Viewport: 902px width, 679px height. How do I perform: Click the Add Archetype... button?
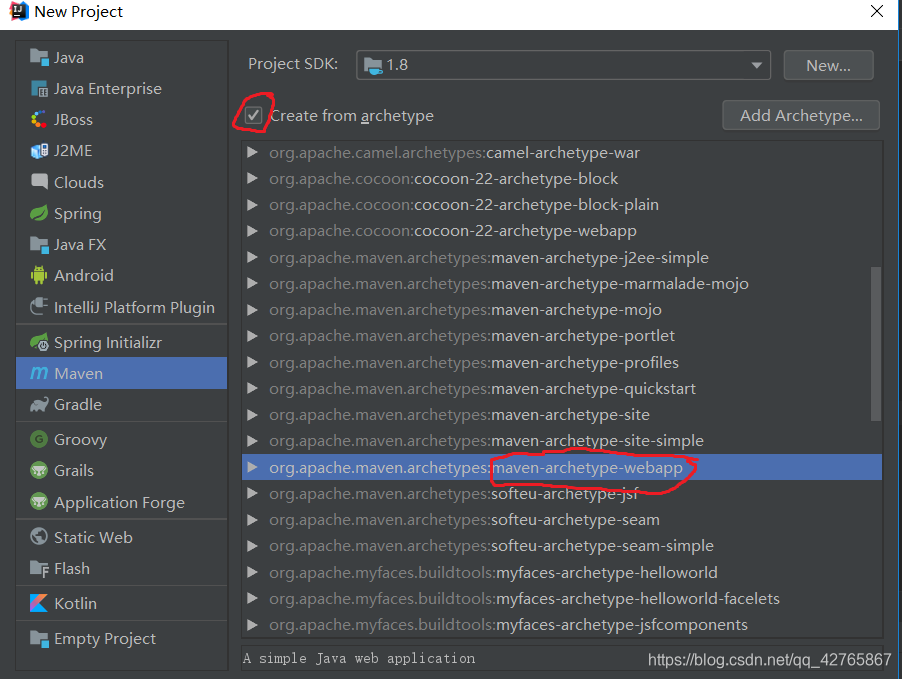pos(801,116)
